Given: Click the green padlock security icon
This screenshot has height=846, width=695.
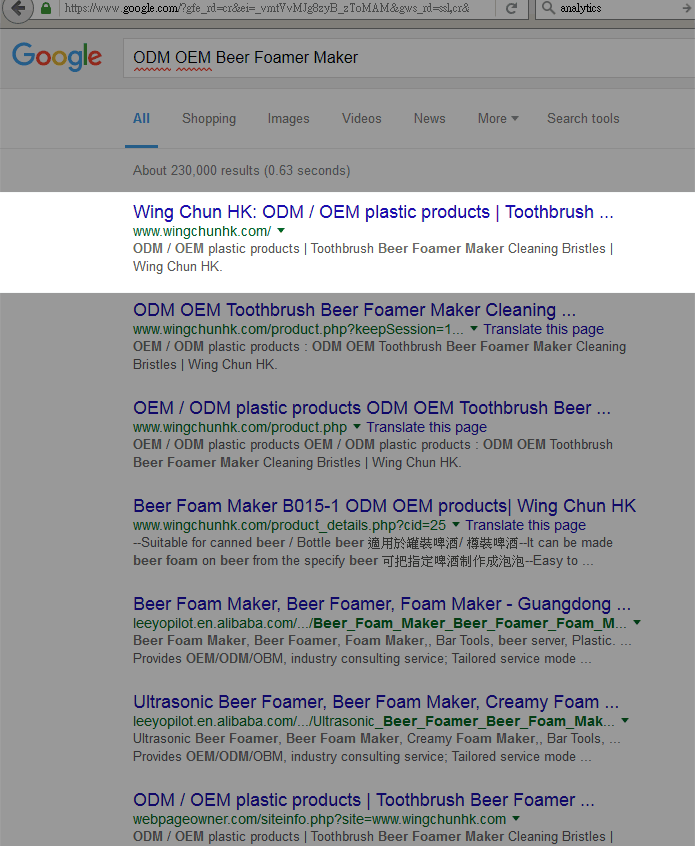Looking at the screenshot, I should tap(46, 8).
